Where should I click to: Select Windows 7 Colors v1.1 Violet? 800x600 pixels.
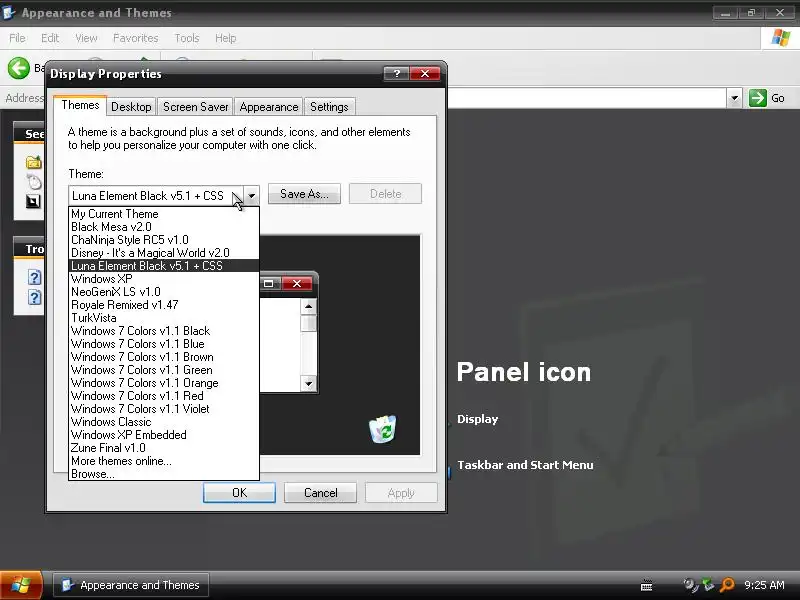164,409
